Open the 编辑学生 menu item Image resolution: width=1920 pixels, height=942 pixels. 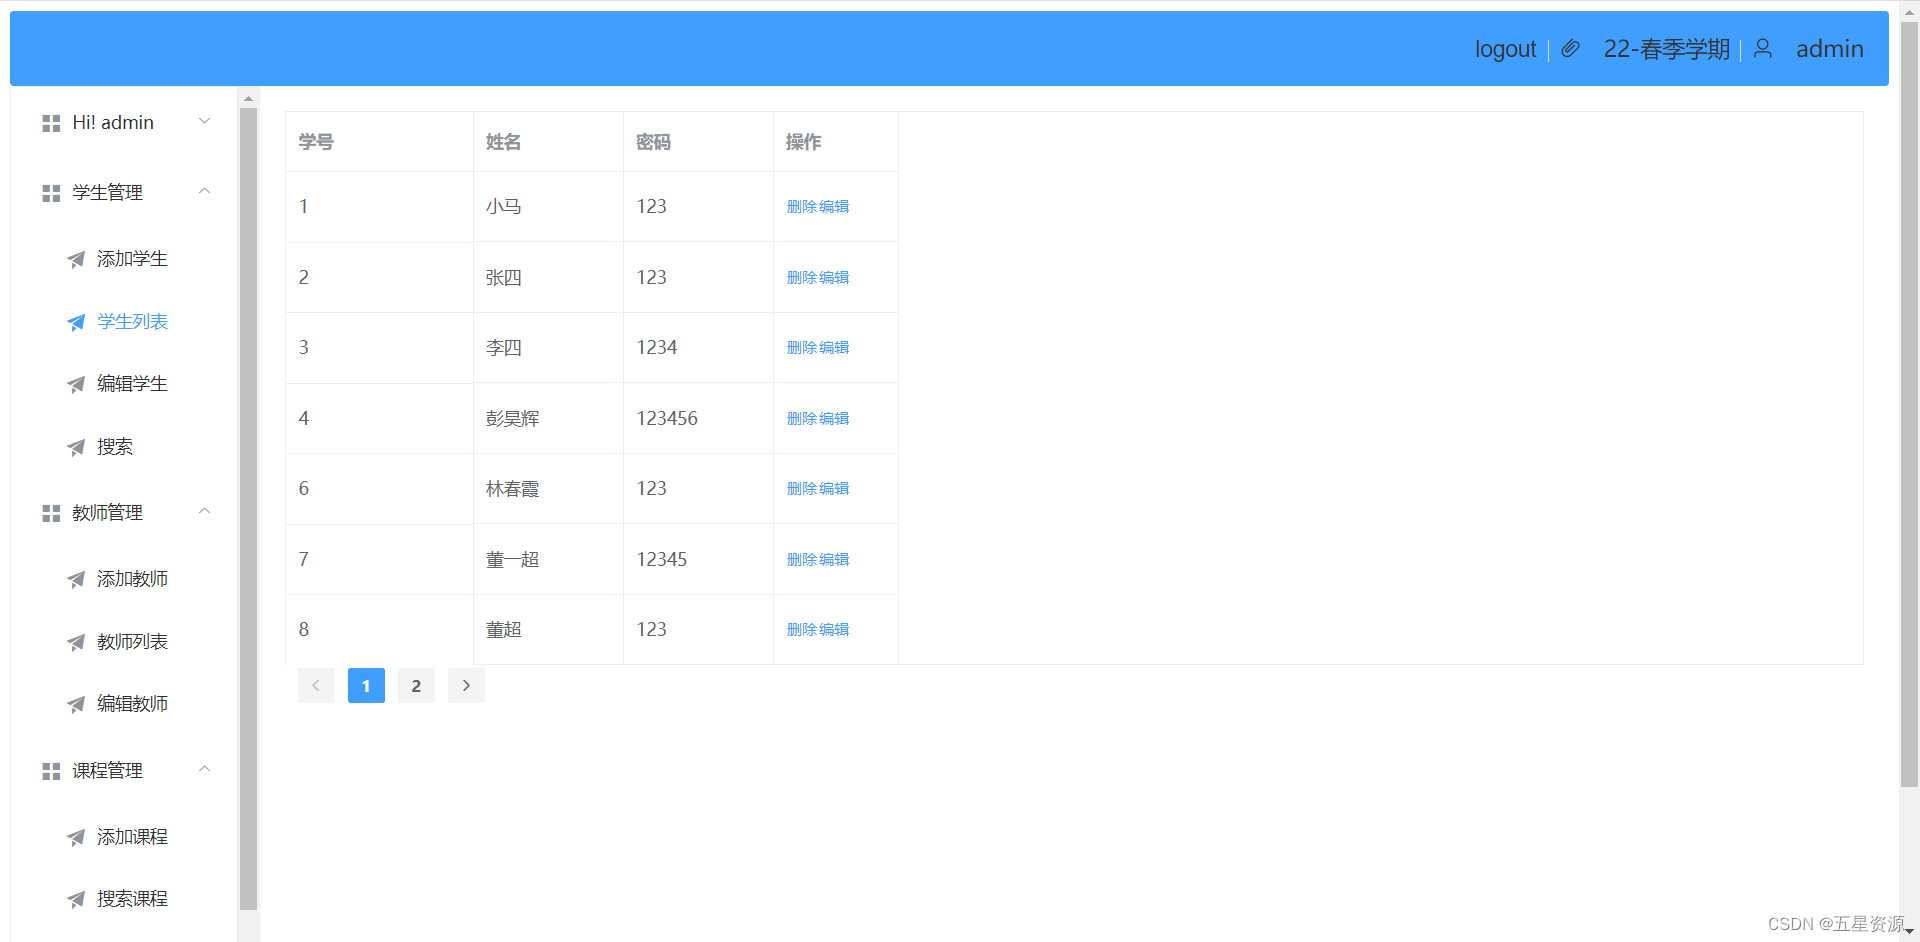pos(124,384)
